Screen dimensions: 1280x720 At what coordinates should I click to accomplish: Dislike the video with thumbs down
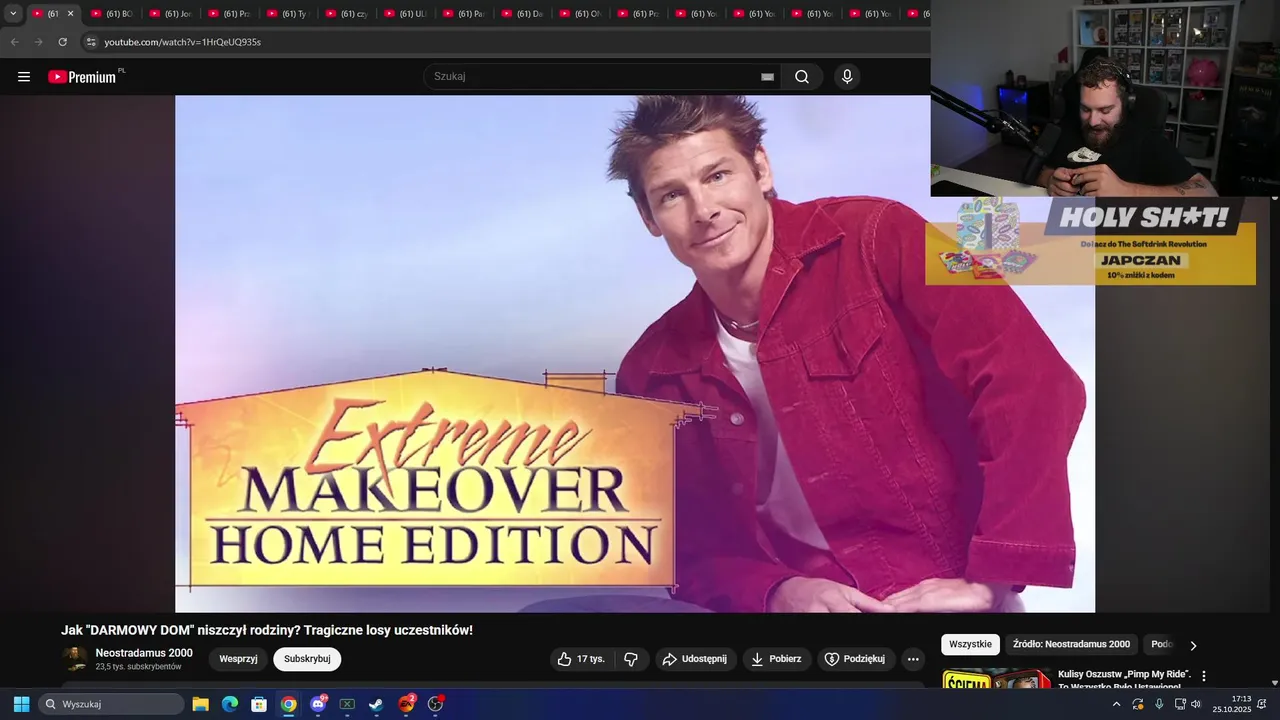click(631, 659)
